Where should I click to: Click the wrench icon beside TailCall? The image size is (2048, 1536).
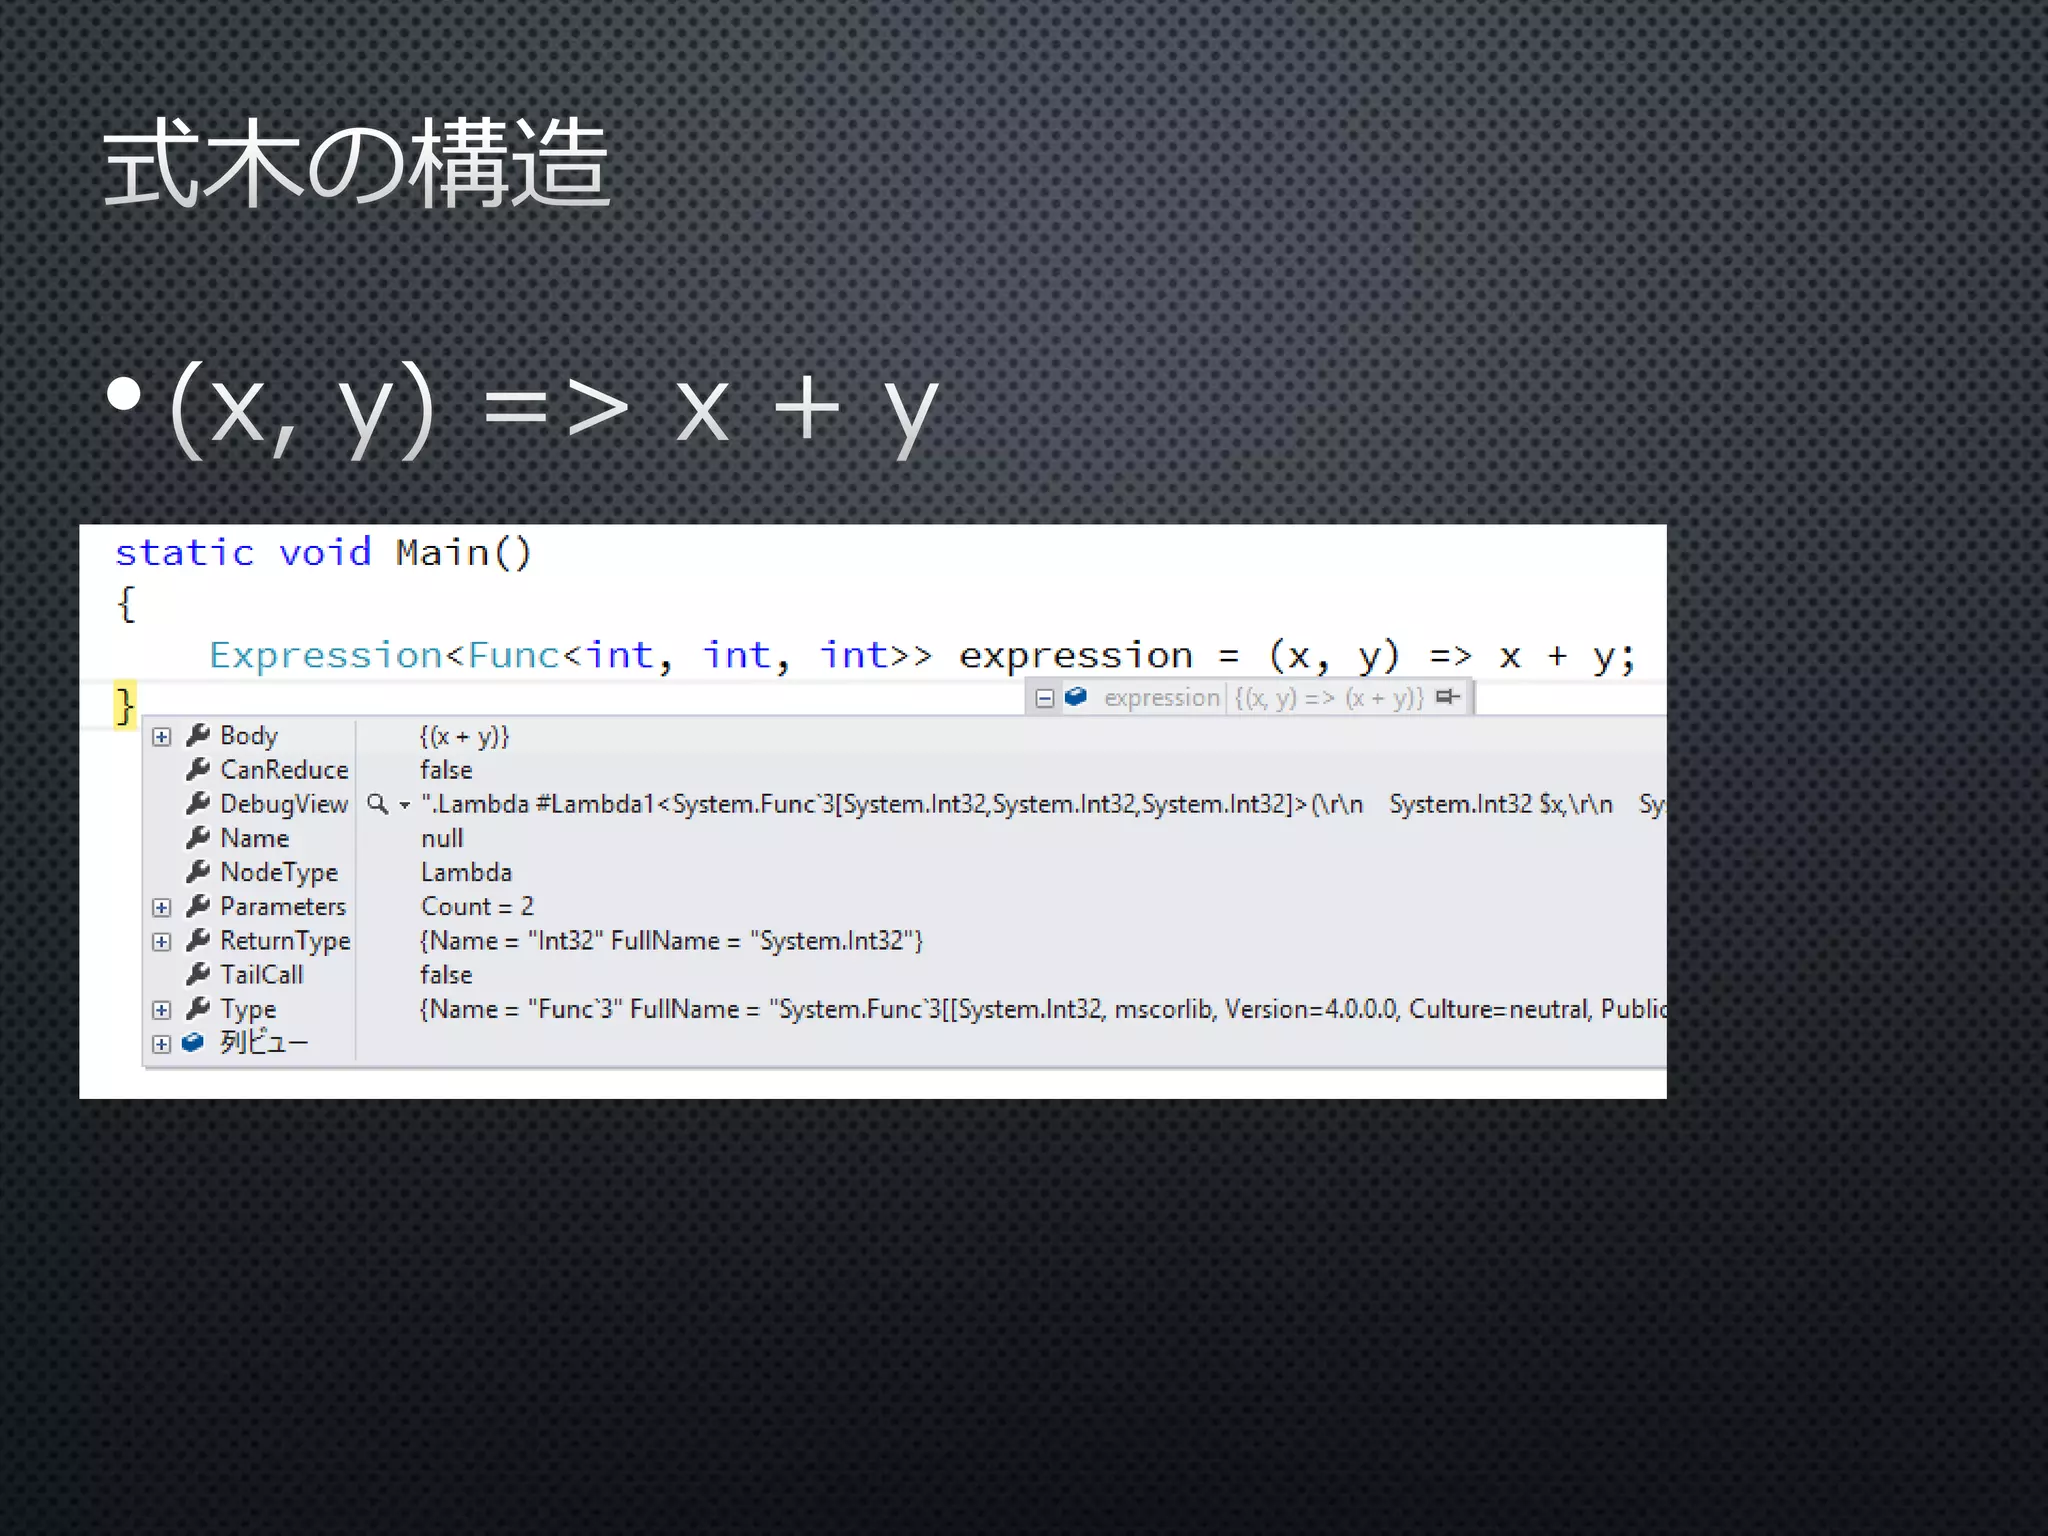[x=198, y=974]
